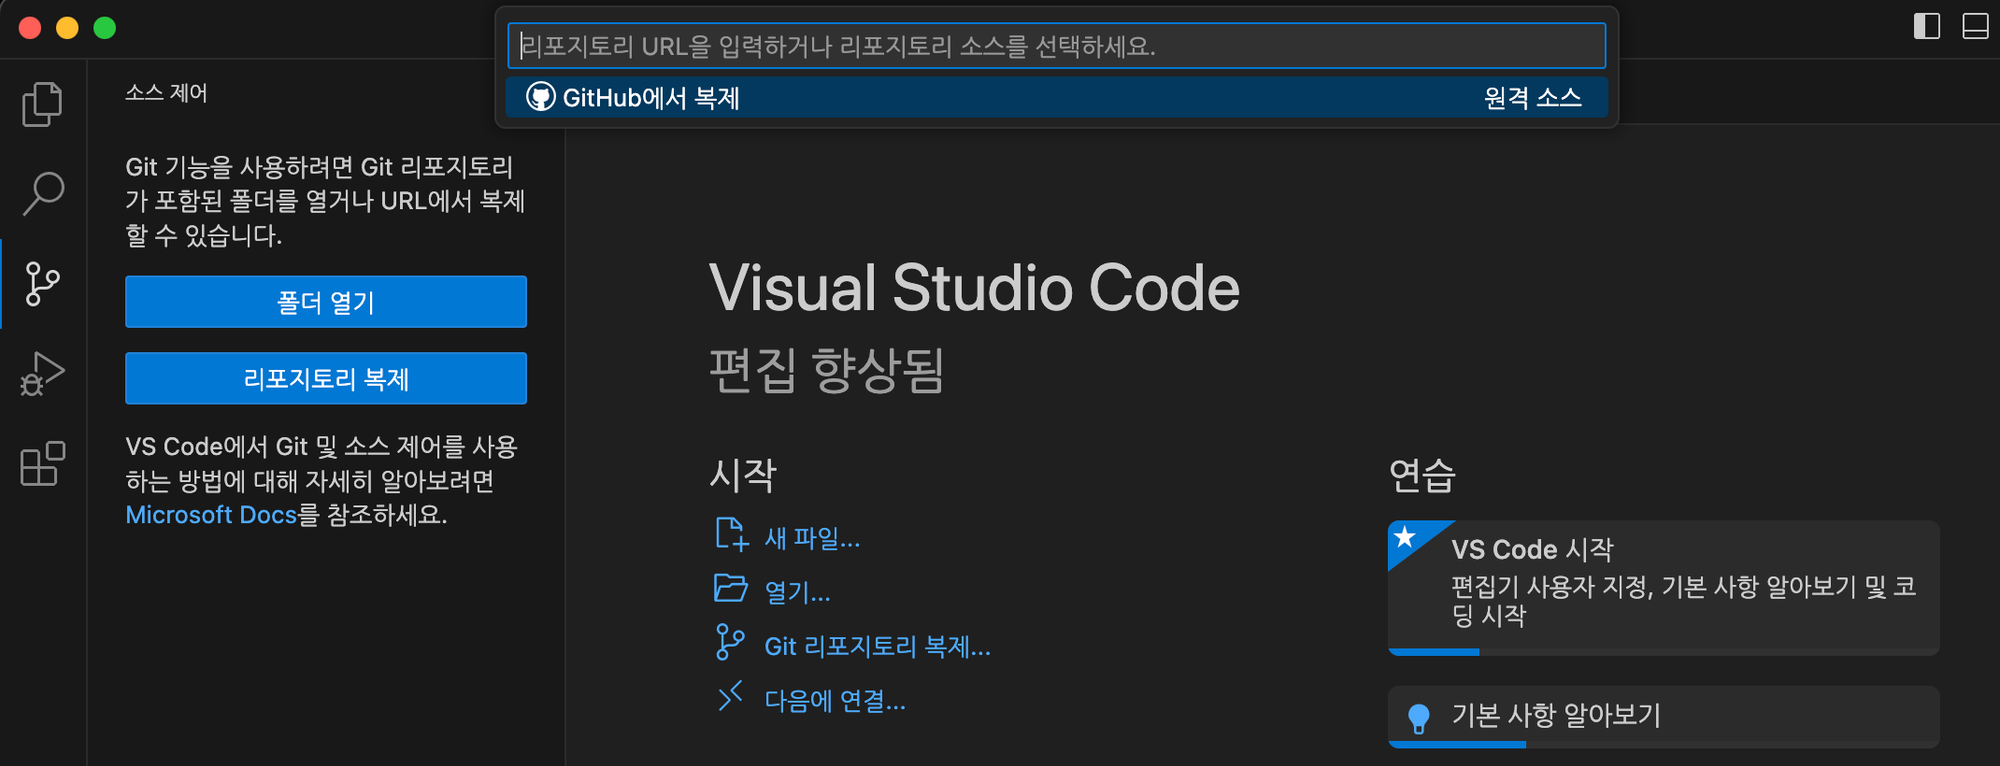The width and height of the screenshot is (2000, 766).
Task: Open the Explorer view in activity bar
Action: (42, 104)
